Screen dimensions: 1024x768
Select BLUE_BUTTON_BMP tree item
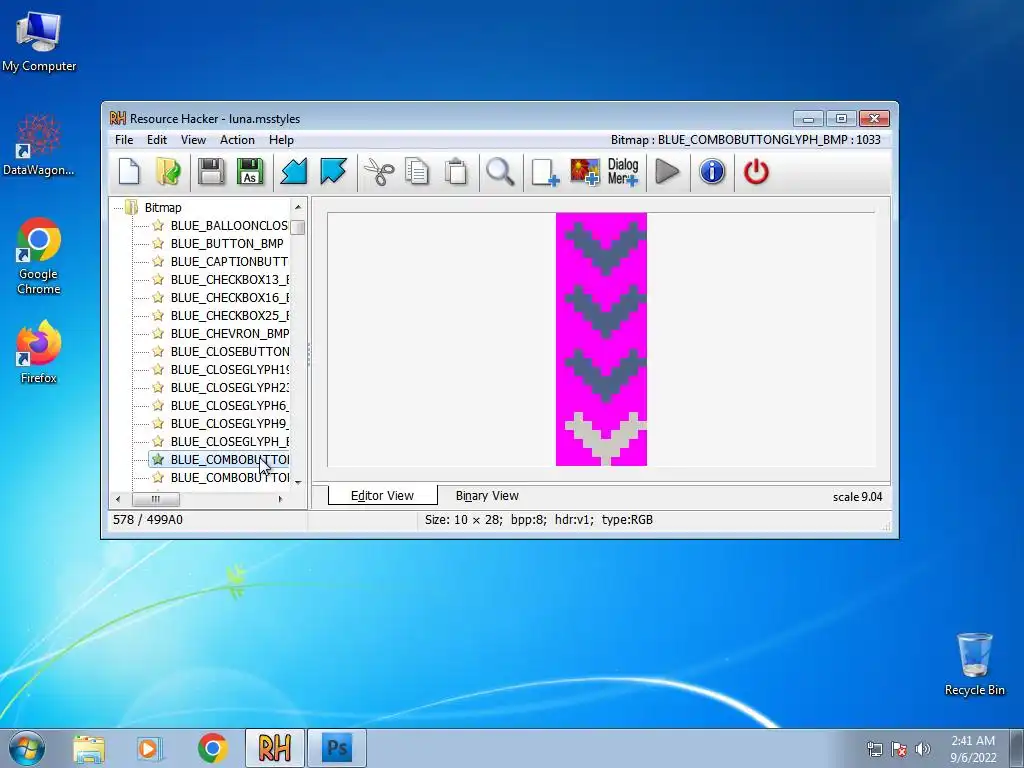(x=227, y=244)
